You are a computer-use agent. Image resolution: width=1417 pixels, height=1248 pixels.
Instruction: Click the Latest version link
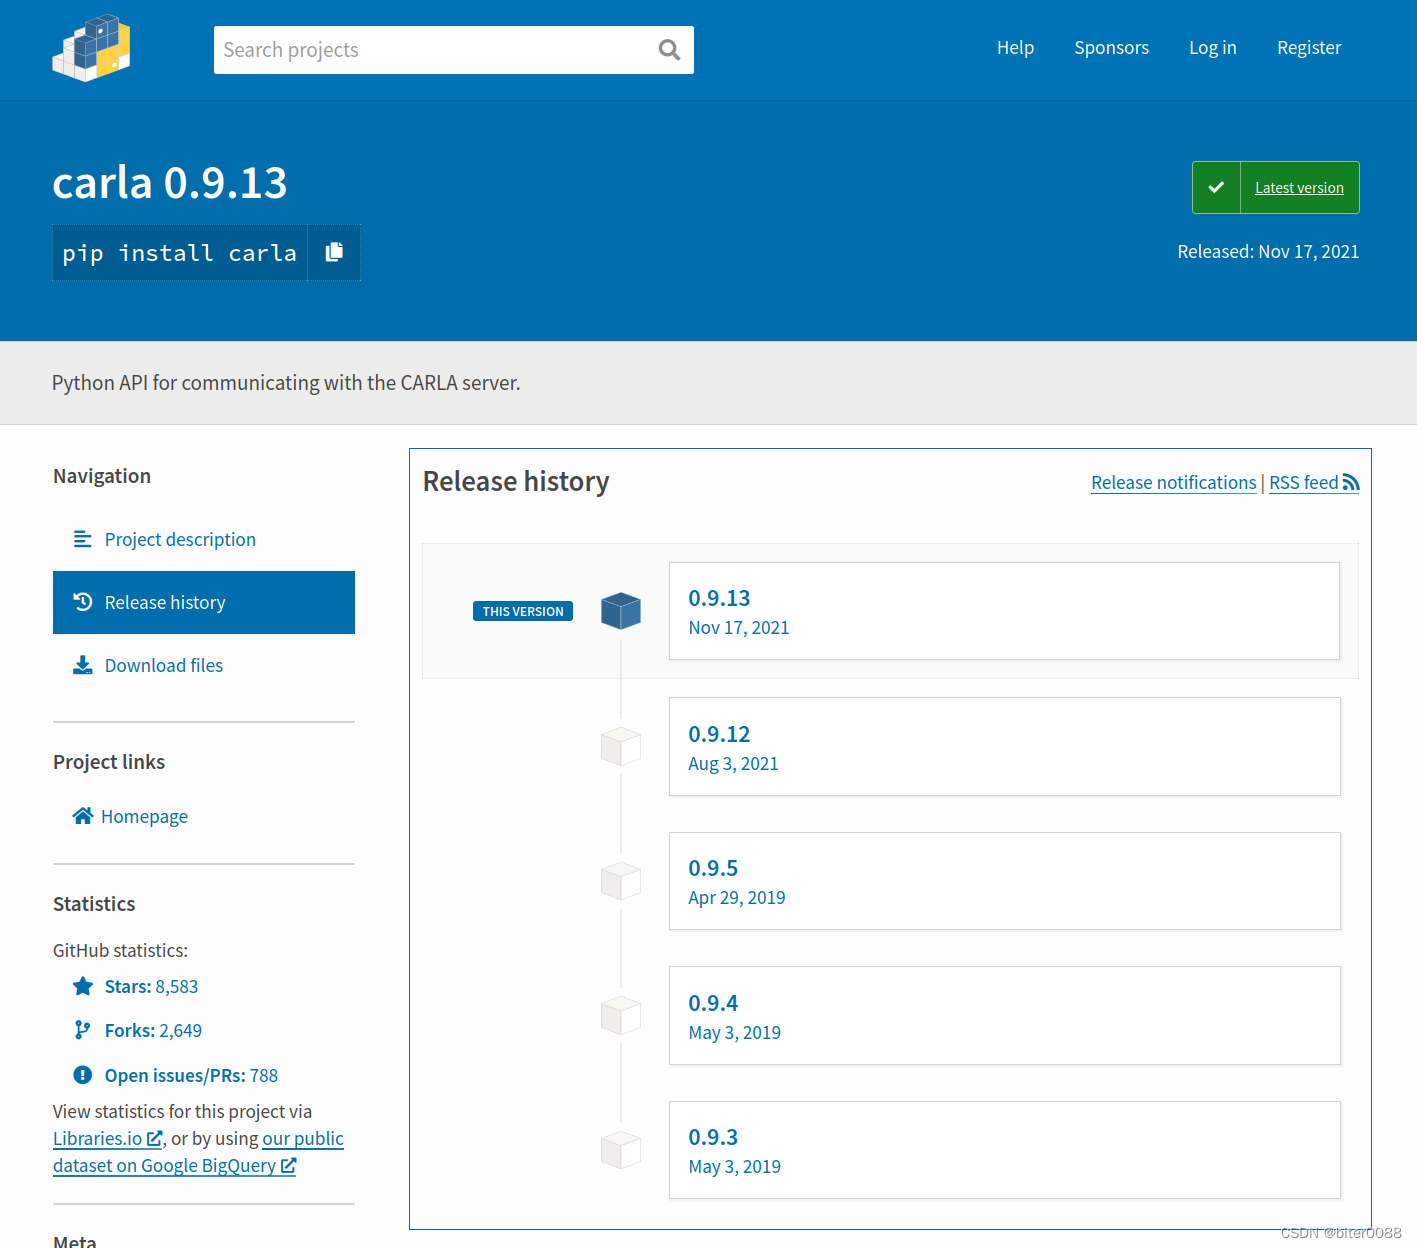click(x=1299, y=188)
